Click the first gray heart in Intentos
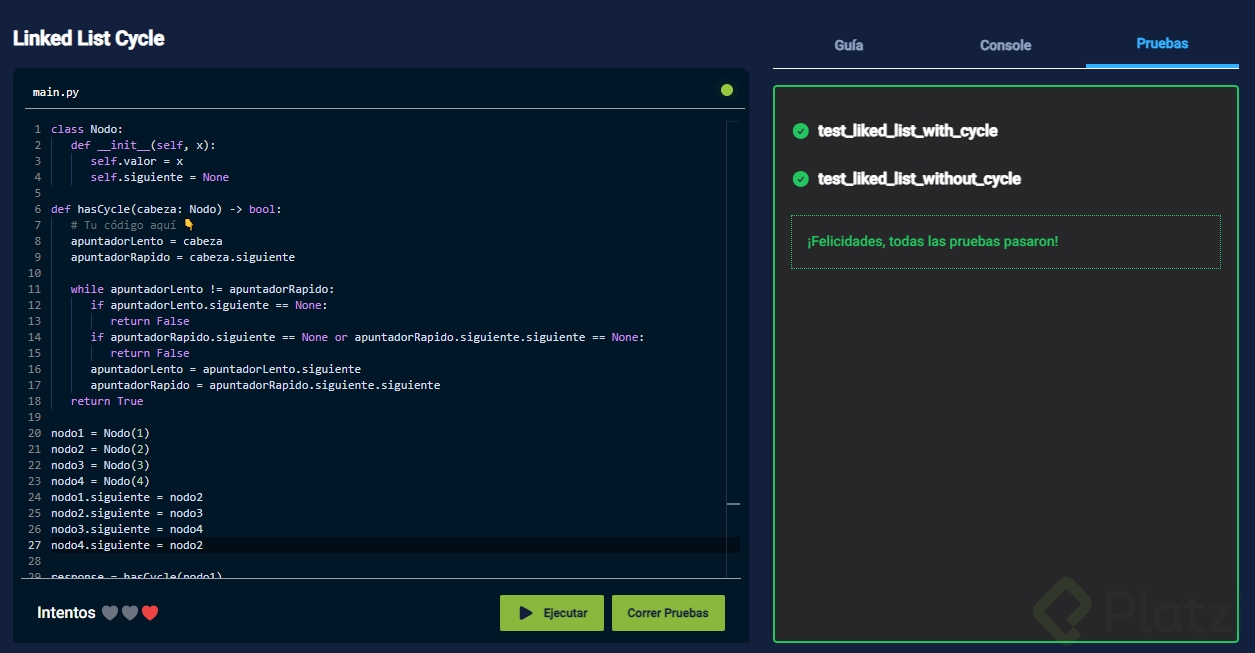Image resolution: width=1255 pixels, height=653 pixels. click(x=110, y=613)
